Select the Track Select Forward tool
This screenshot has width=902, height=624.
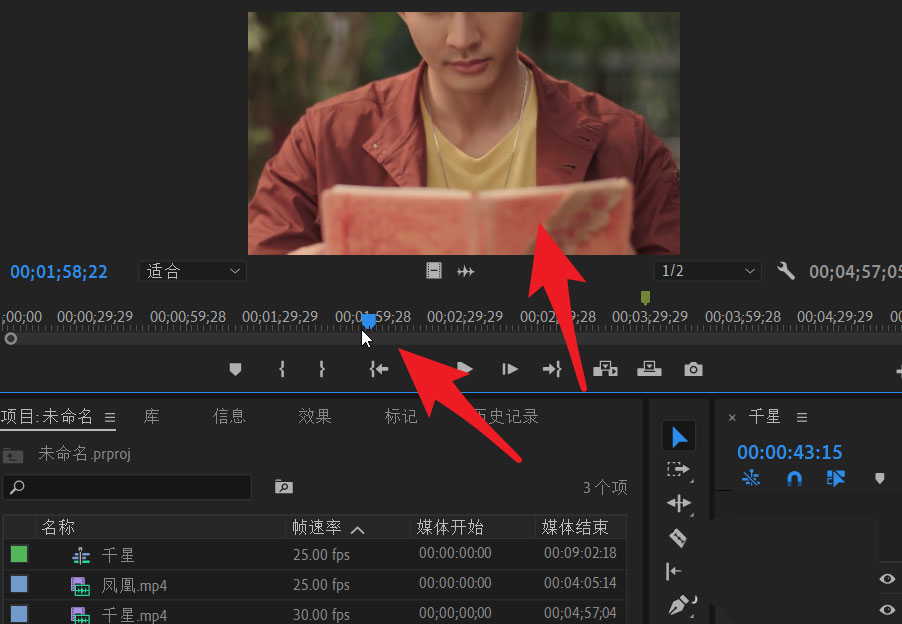tap(679, 470)
